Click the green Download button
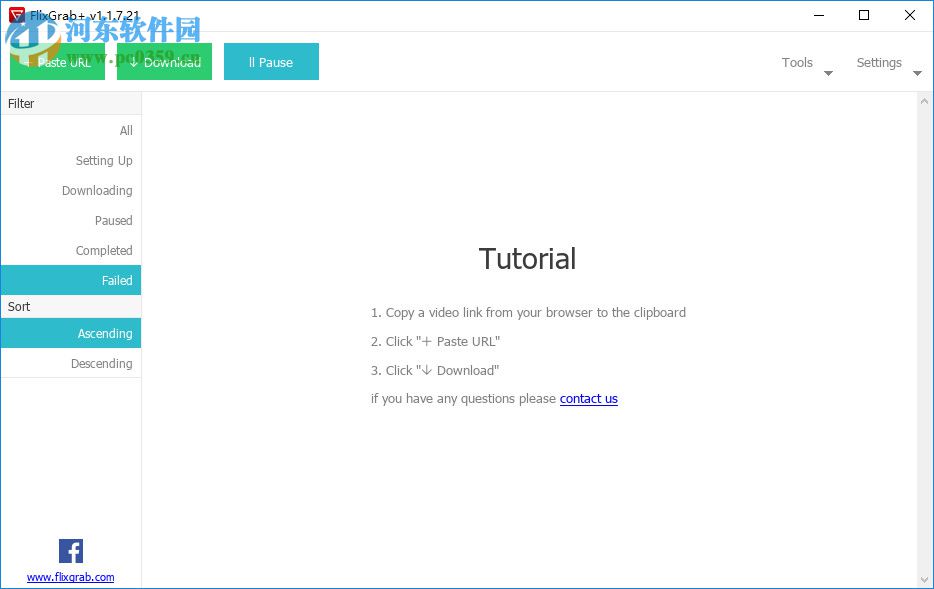This screenshot has height=589, width=934. click(164, 61)
